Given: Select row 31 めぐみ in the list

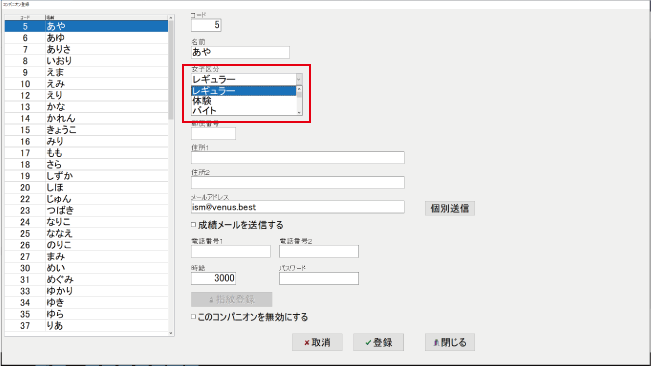Looking at the screenshot, I should [x=86, y=280].
